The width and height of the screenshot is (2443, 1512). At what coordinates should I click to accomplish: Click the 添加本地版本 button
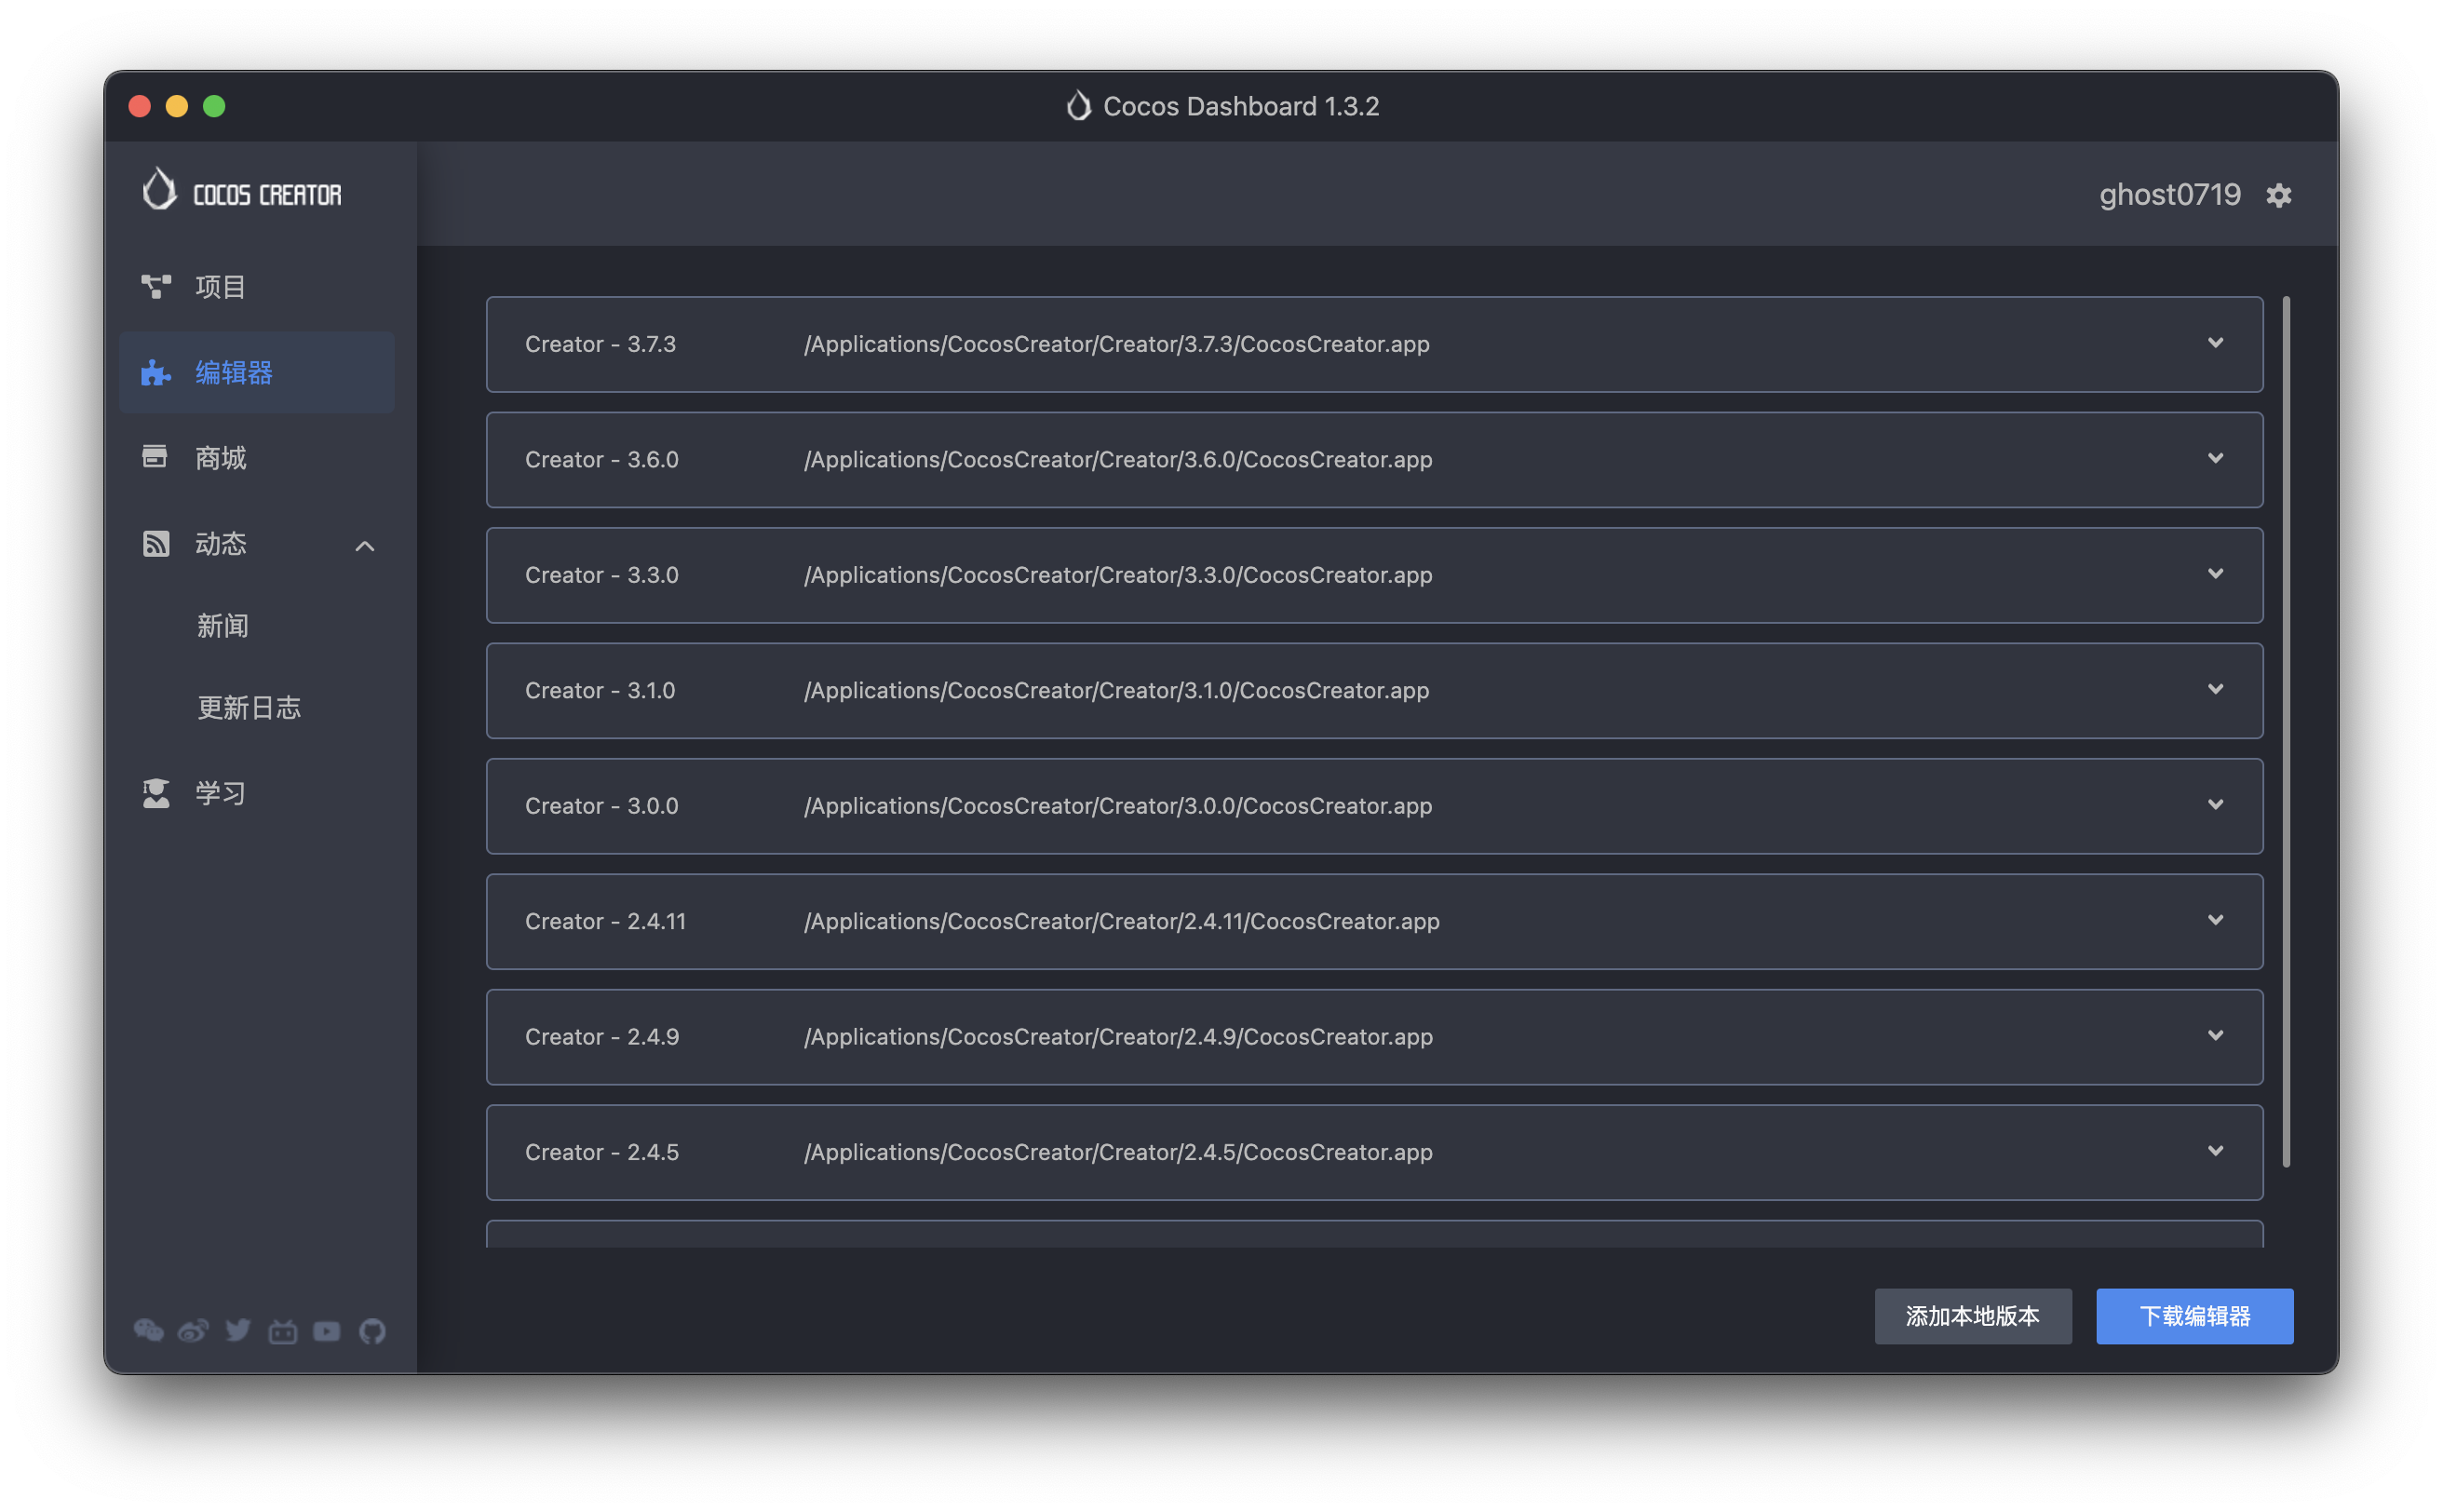pos(1972,1316)
